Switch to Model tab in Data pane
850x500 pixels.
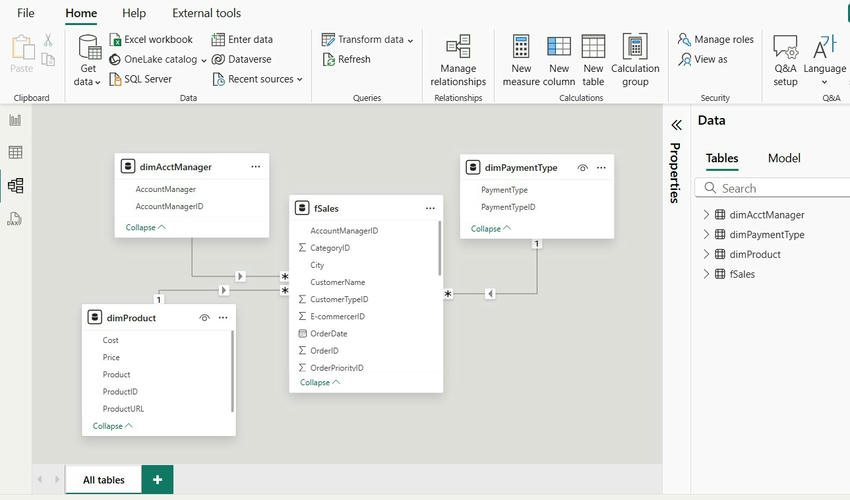(x=784, y=158)
